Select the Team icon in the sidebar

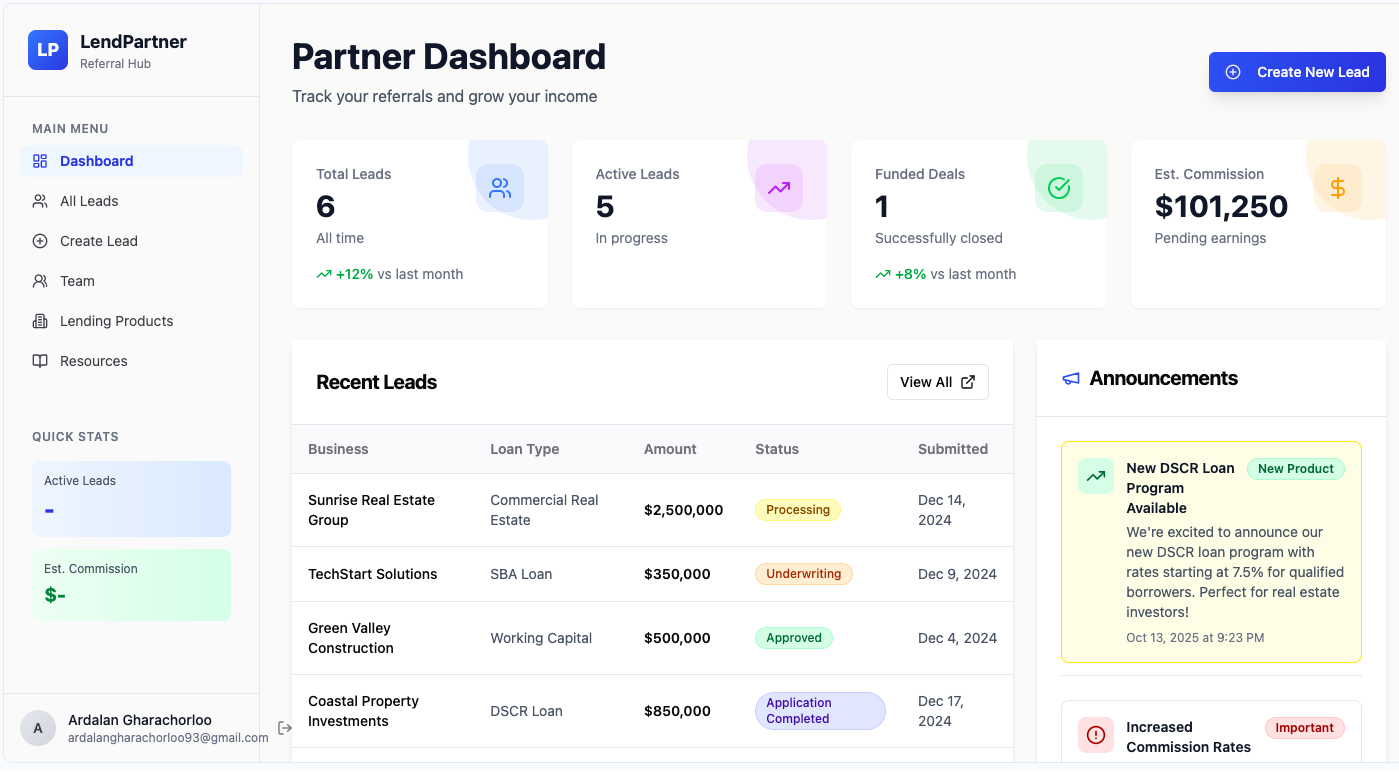tap(38, 280)
